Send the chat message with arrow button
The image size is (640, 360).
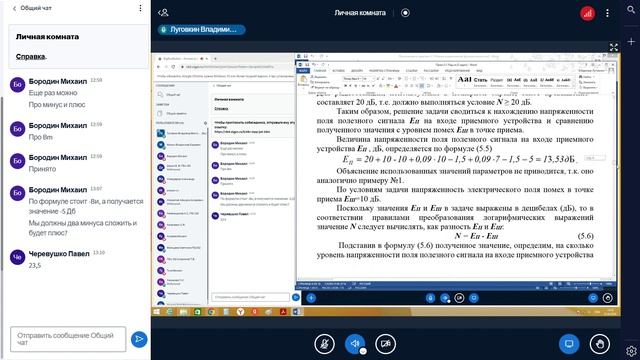point(139,339)
